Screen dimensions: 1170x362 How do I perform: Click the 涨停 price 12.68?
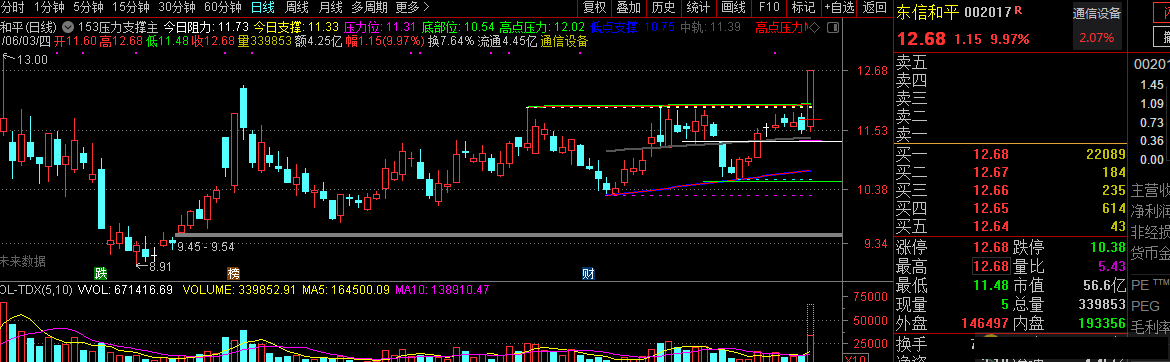pyautogui.click(x=990, y=248)
